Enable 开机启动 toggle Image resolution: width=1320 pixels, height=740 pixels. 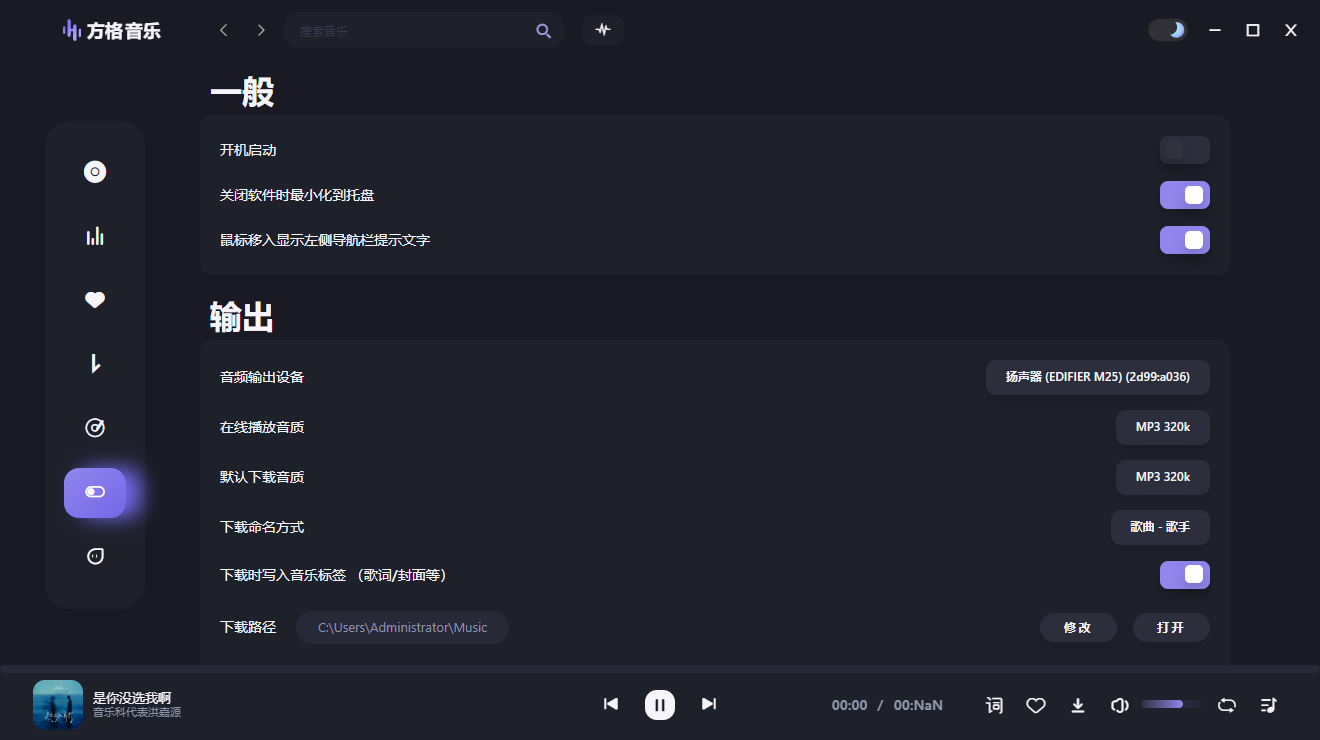[x=1184, y=149]
